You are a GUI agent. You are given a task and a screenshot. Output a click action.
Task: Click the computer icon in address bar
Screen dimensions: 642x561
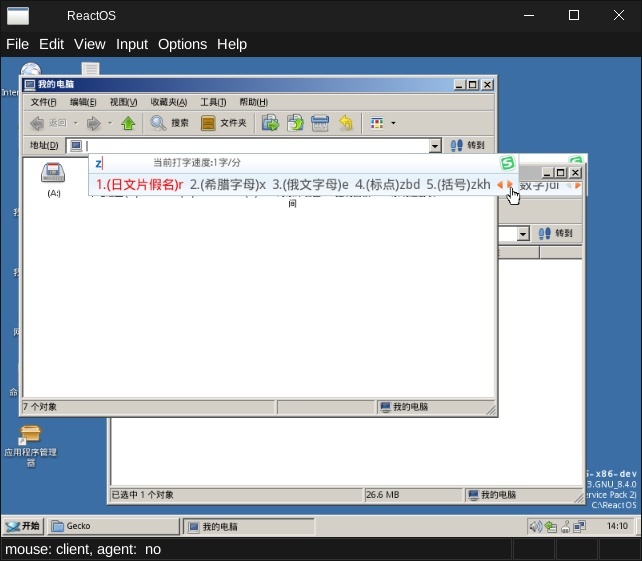[x=76, y=145]
